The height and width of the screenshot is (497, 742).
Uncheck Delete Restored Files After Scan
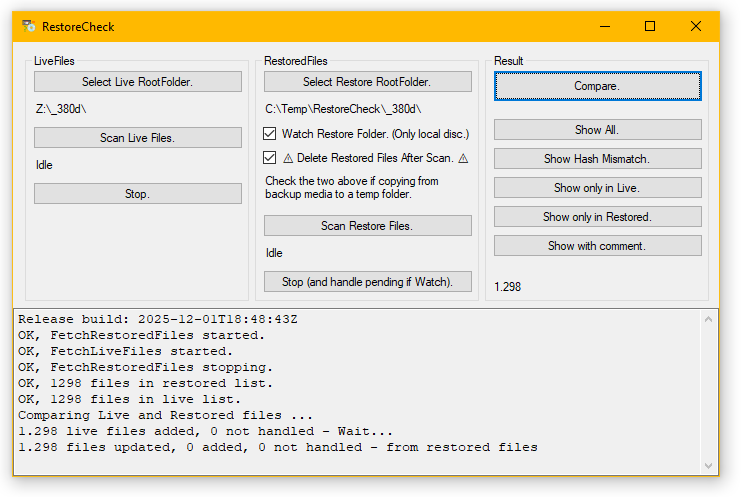tap(270, 158)
